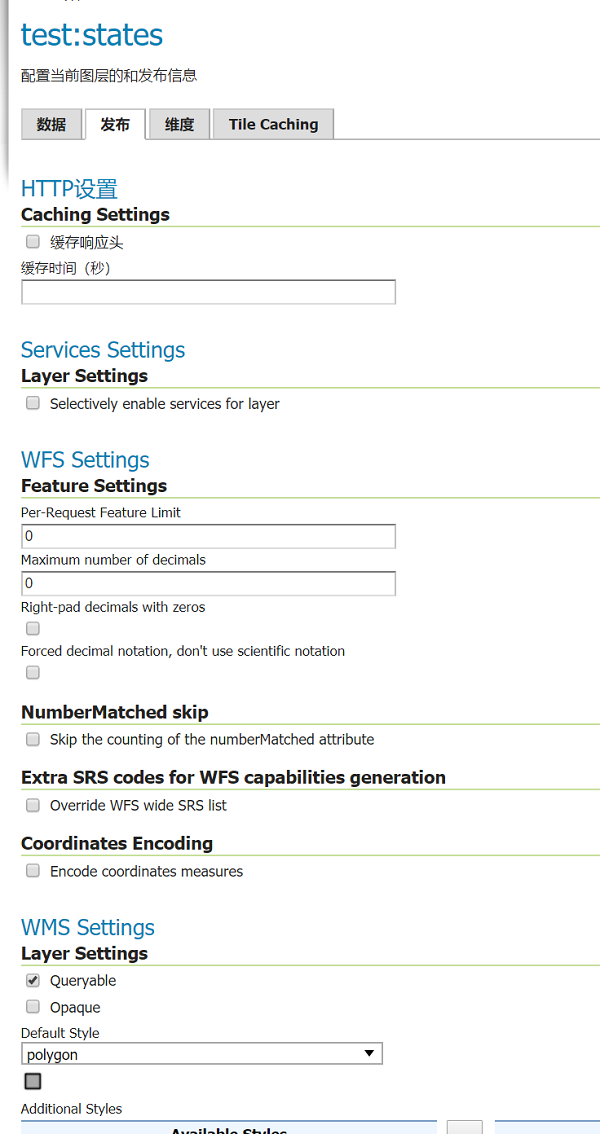
Task: Click the Maximum number of decimals field
Action: click(x=208, y=583)
